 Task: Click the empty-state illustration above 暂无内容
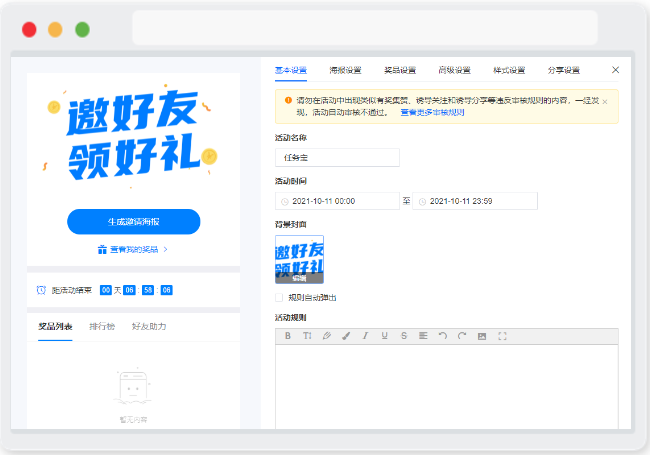(x=133, y=386)
